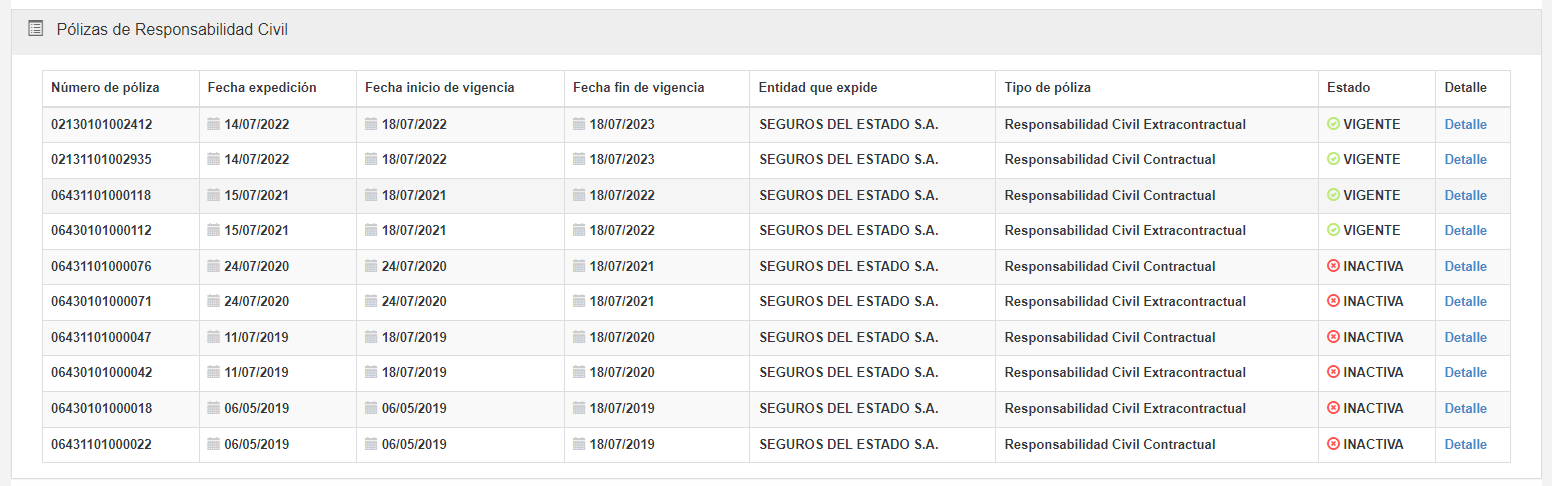Click the list icon beside Pólizas de Responsabilidad Civil

36,29
